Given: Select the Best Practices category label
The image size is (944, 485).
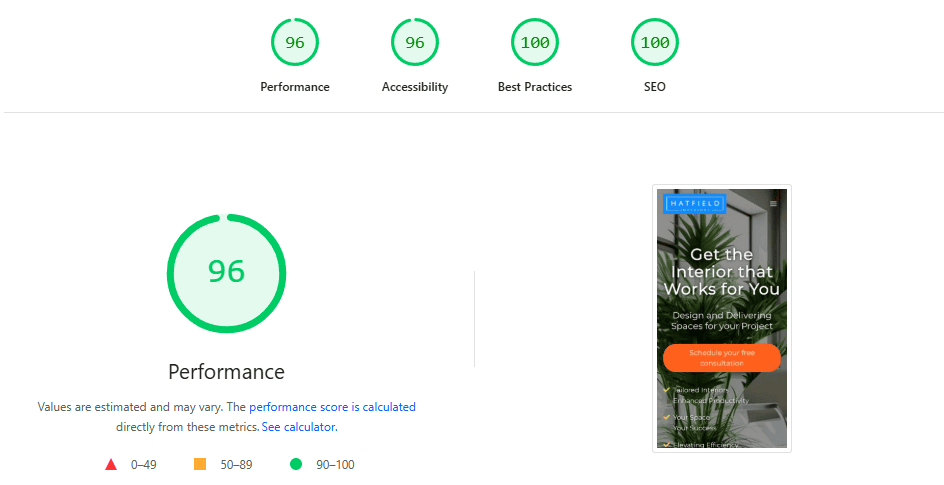Looking at the screenshot, I should (535, 87).
